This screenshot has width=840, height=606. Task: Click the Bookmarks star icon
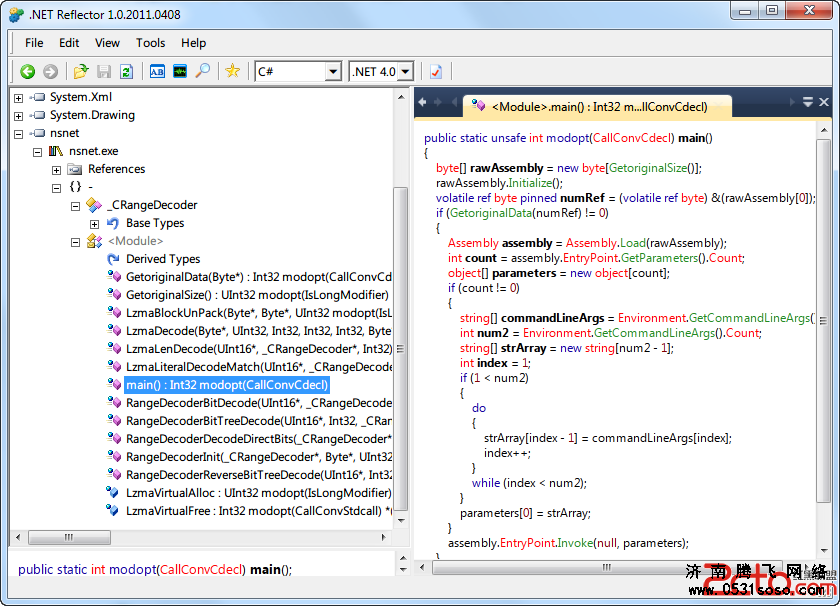click(232, 71)
